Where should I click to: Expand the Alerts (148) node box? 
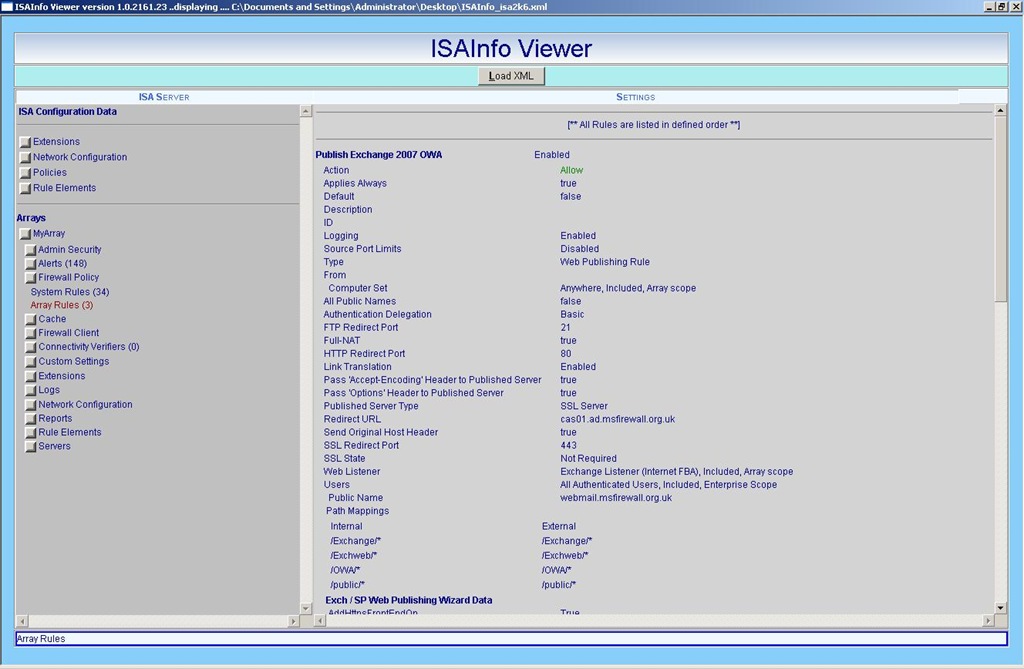tap(31, 263)
